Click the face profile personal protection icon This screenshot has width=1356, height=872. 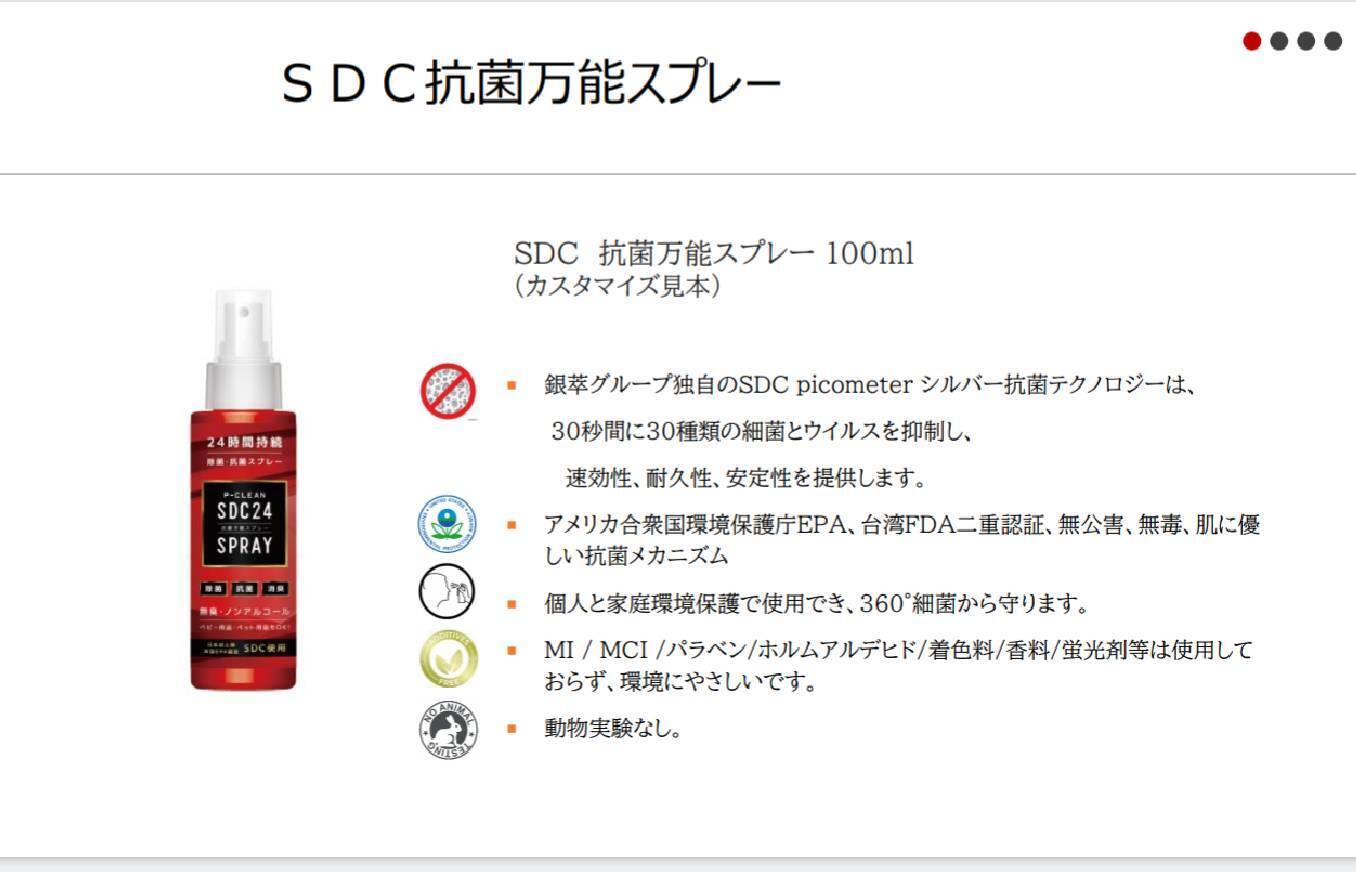pyautogui.click(x=447, y=592)
